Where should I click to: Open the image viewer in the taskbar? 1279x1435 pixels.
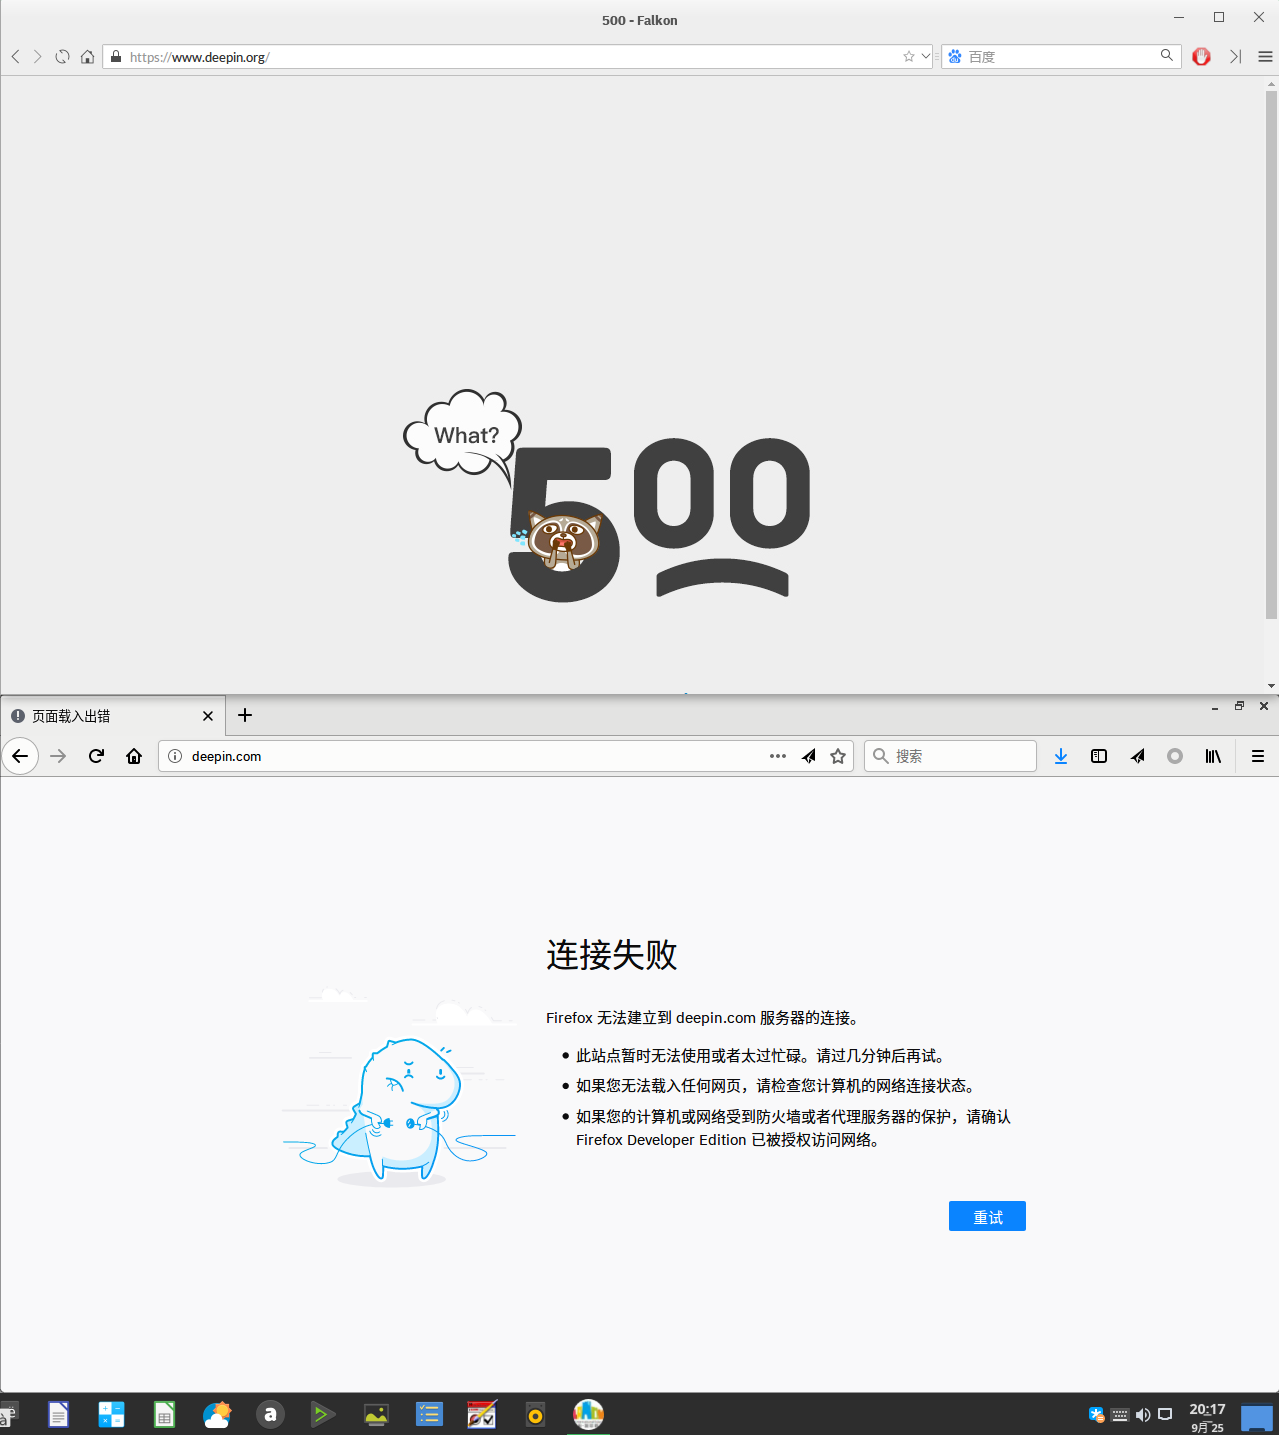click(x=376, y=1414)
